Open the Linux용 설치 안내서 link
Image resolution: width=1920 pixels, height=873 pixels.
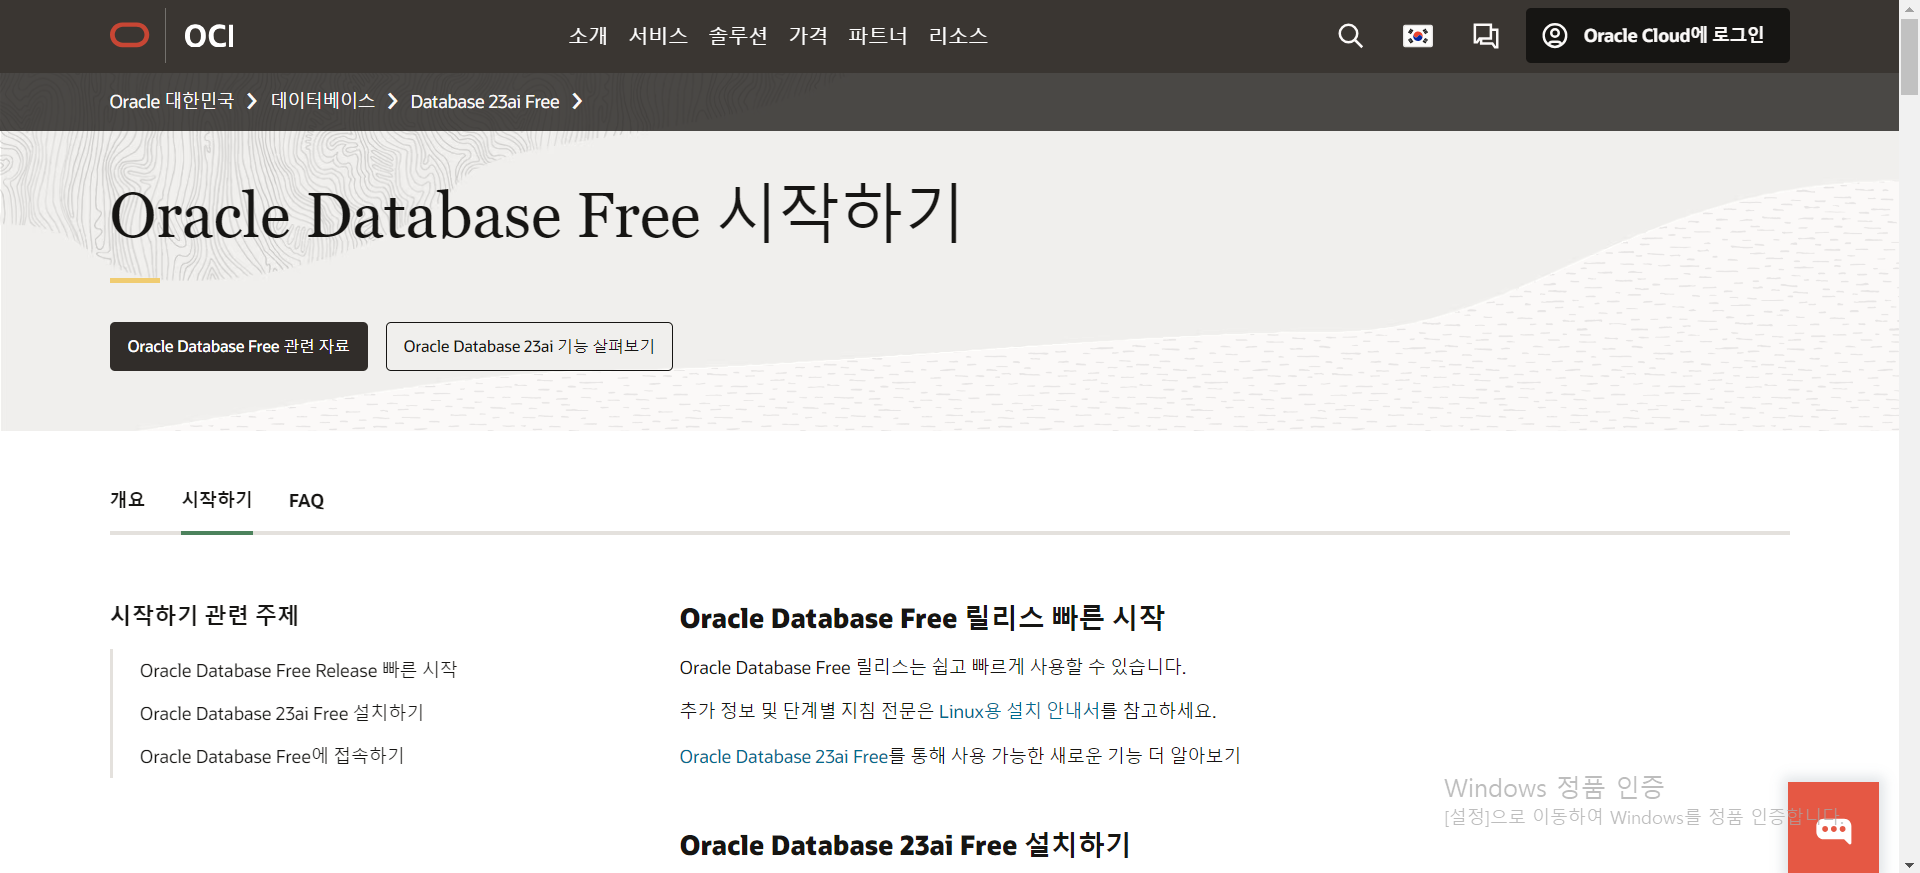click(1019, 711)
